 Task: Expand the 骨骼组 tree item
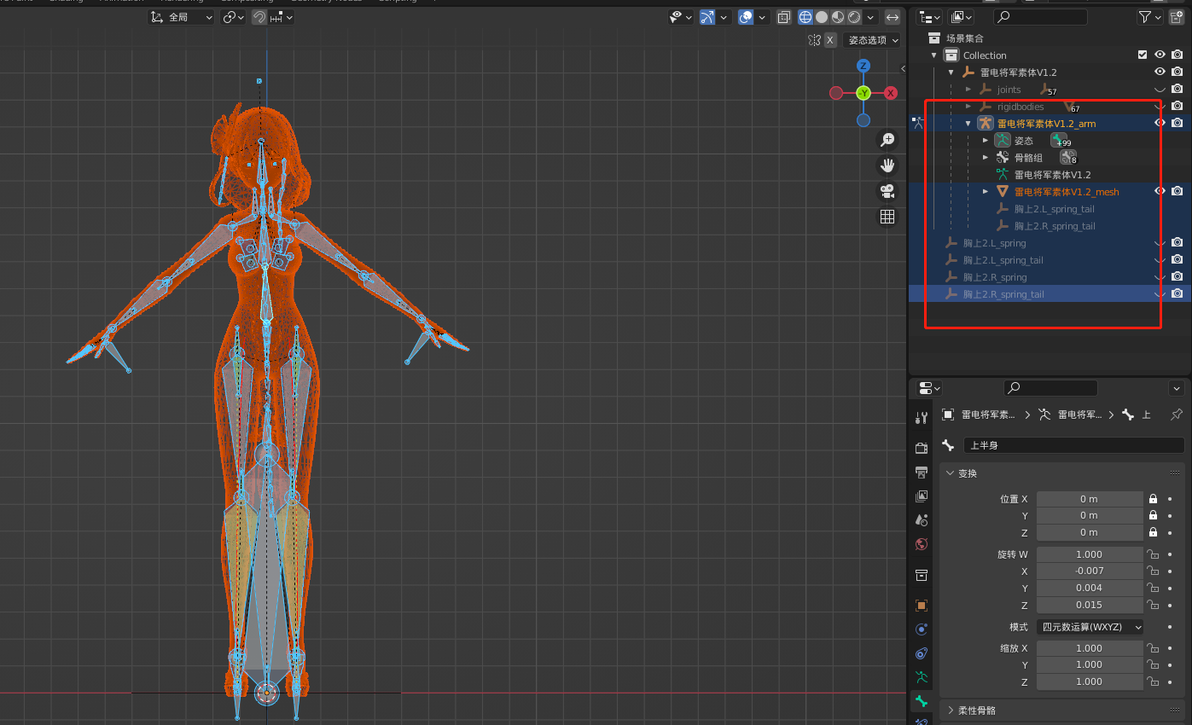coord(985,157)
